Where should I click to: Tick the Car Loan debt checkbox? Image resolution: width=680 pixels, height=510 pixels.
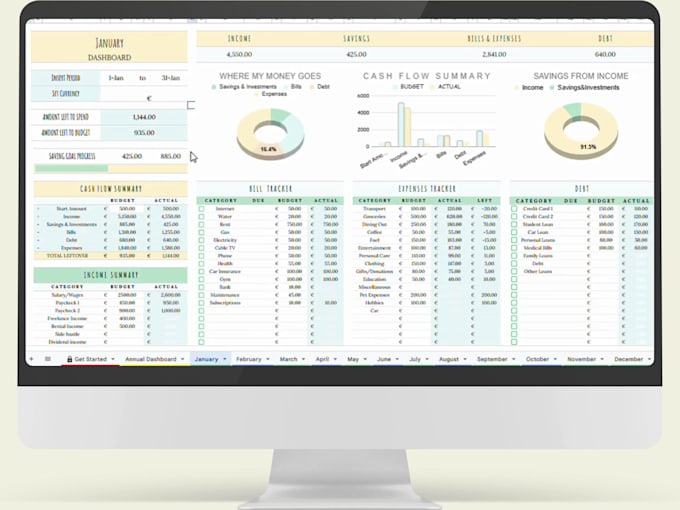click(x=514, y=232)
